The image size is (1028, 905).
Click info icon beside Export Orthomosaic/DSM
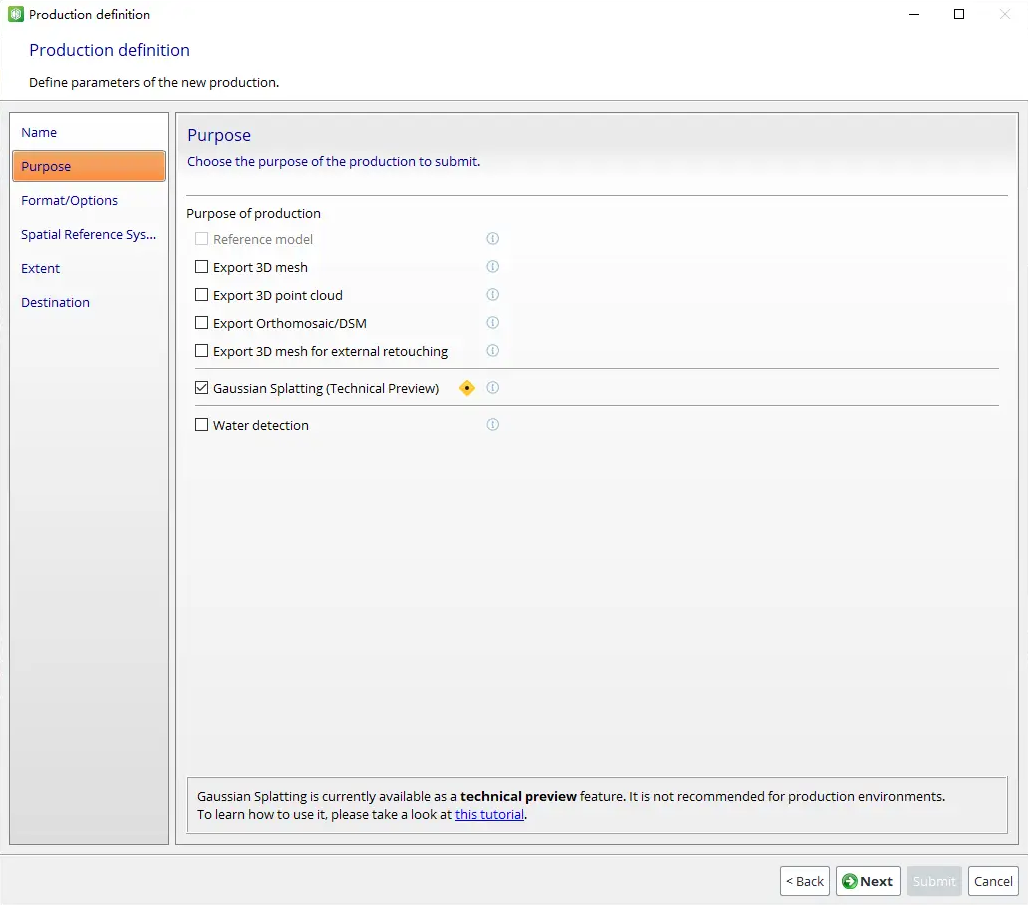point(492,323)
